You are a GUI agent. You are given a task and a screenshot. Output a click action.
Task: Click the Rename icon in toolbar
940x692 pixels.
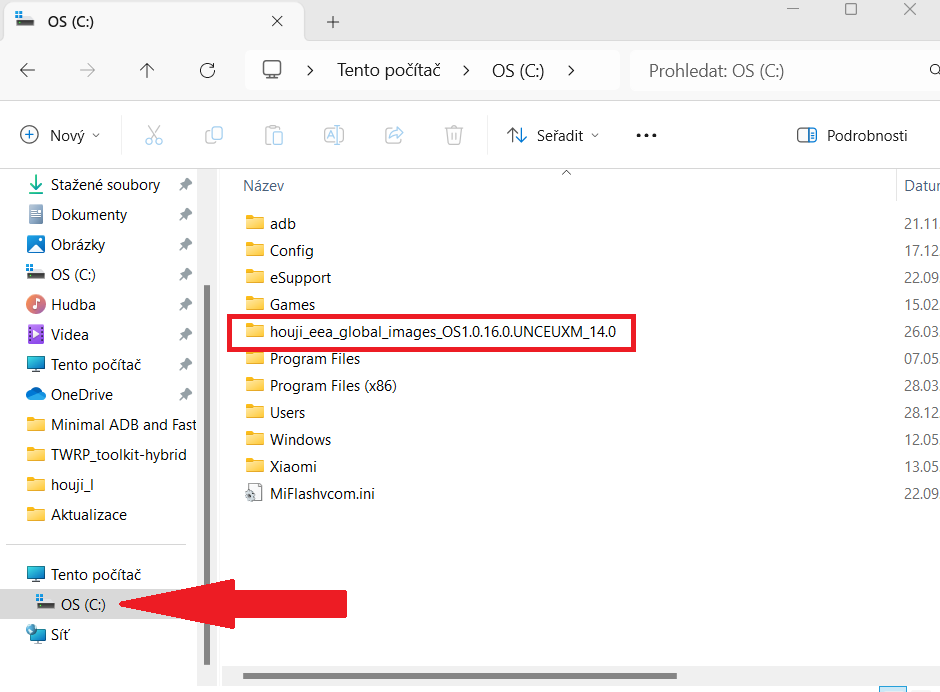click(333, 135)
